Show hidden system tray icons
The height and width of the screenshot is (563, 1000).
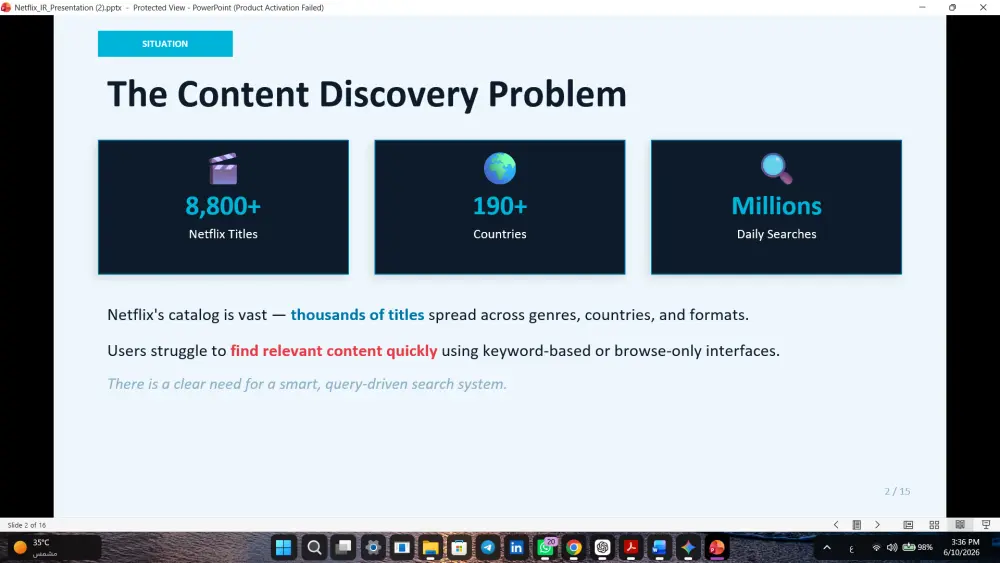click(x=827, y=547)
